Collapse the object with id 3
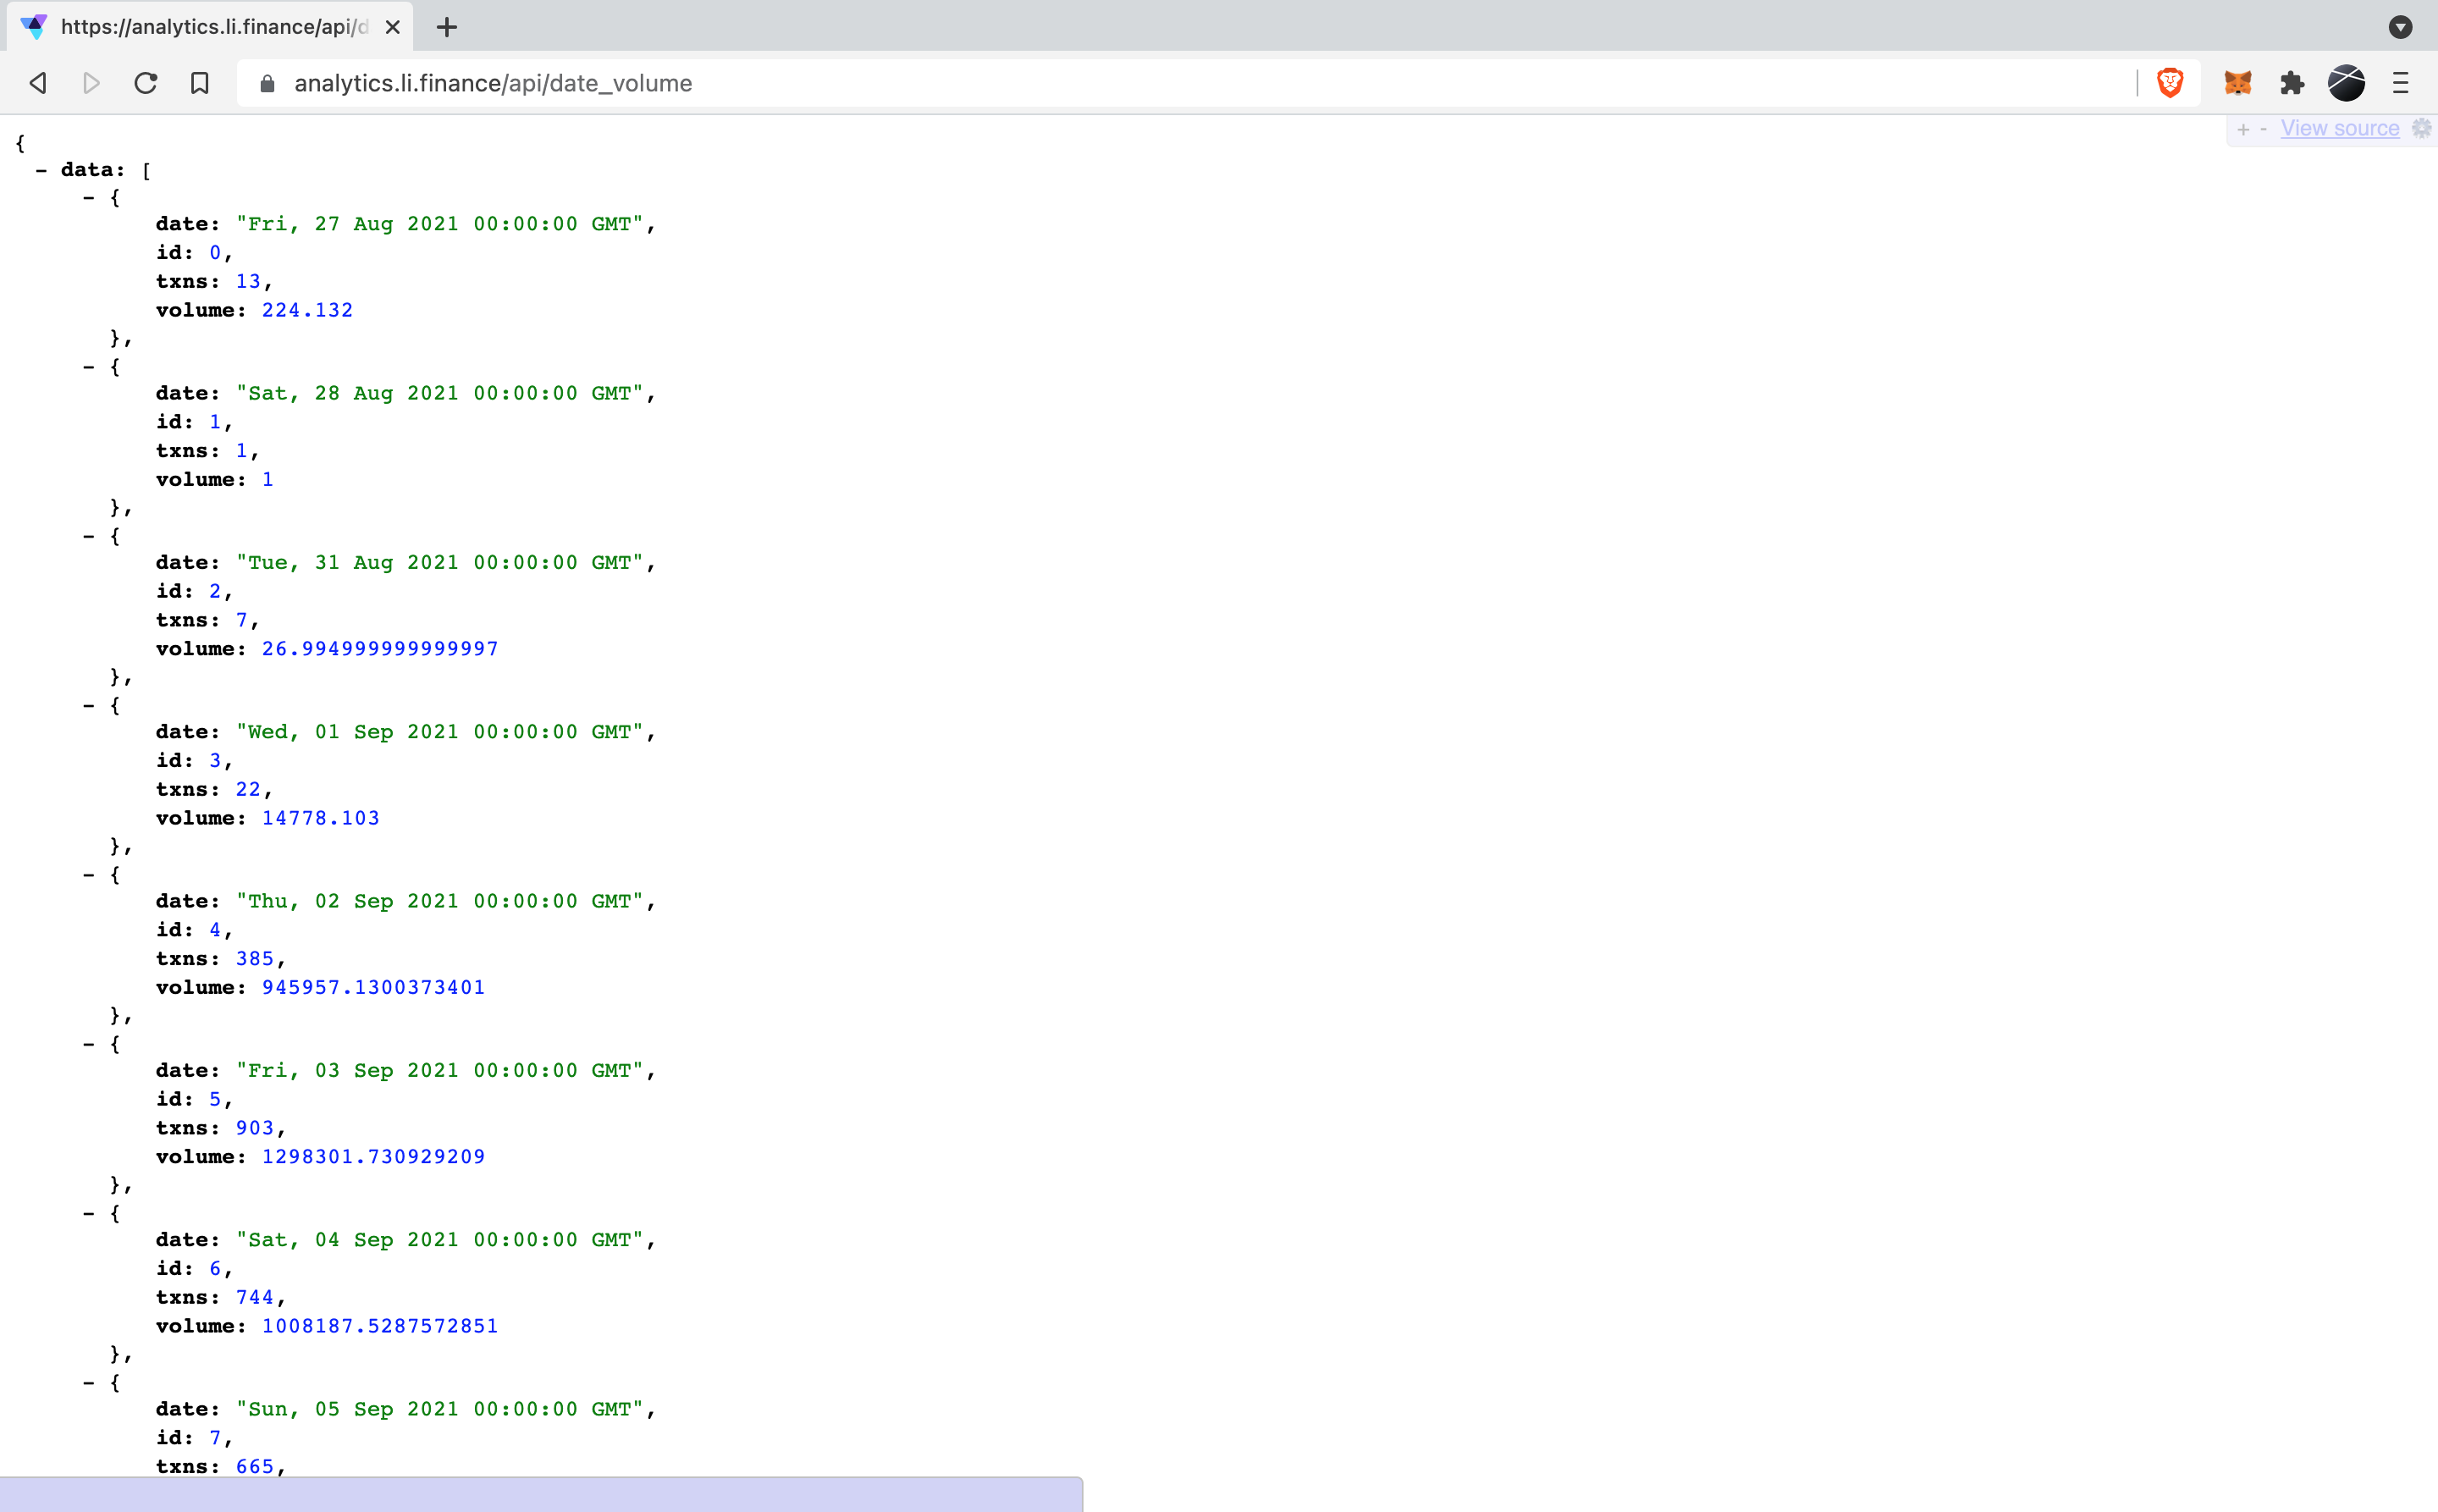The width and height of the screenshot is (2438, 1512). pos(89,705)
